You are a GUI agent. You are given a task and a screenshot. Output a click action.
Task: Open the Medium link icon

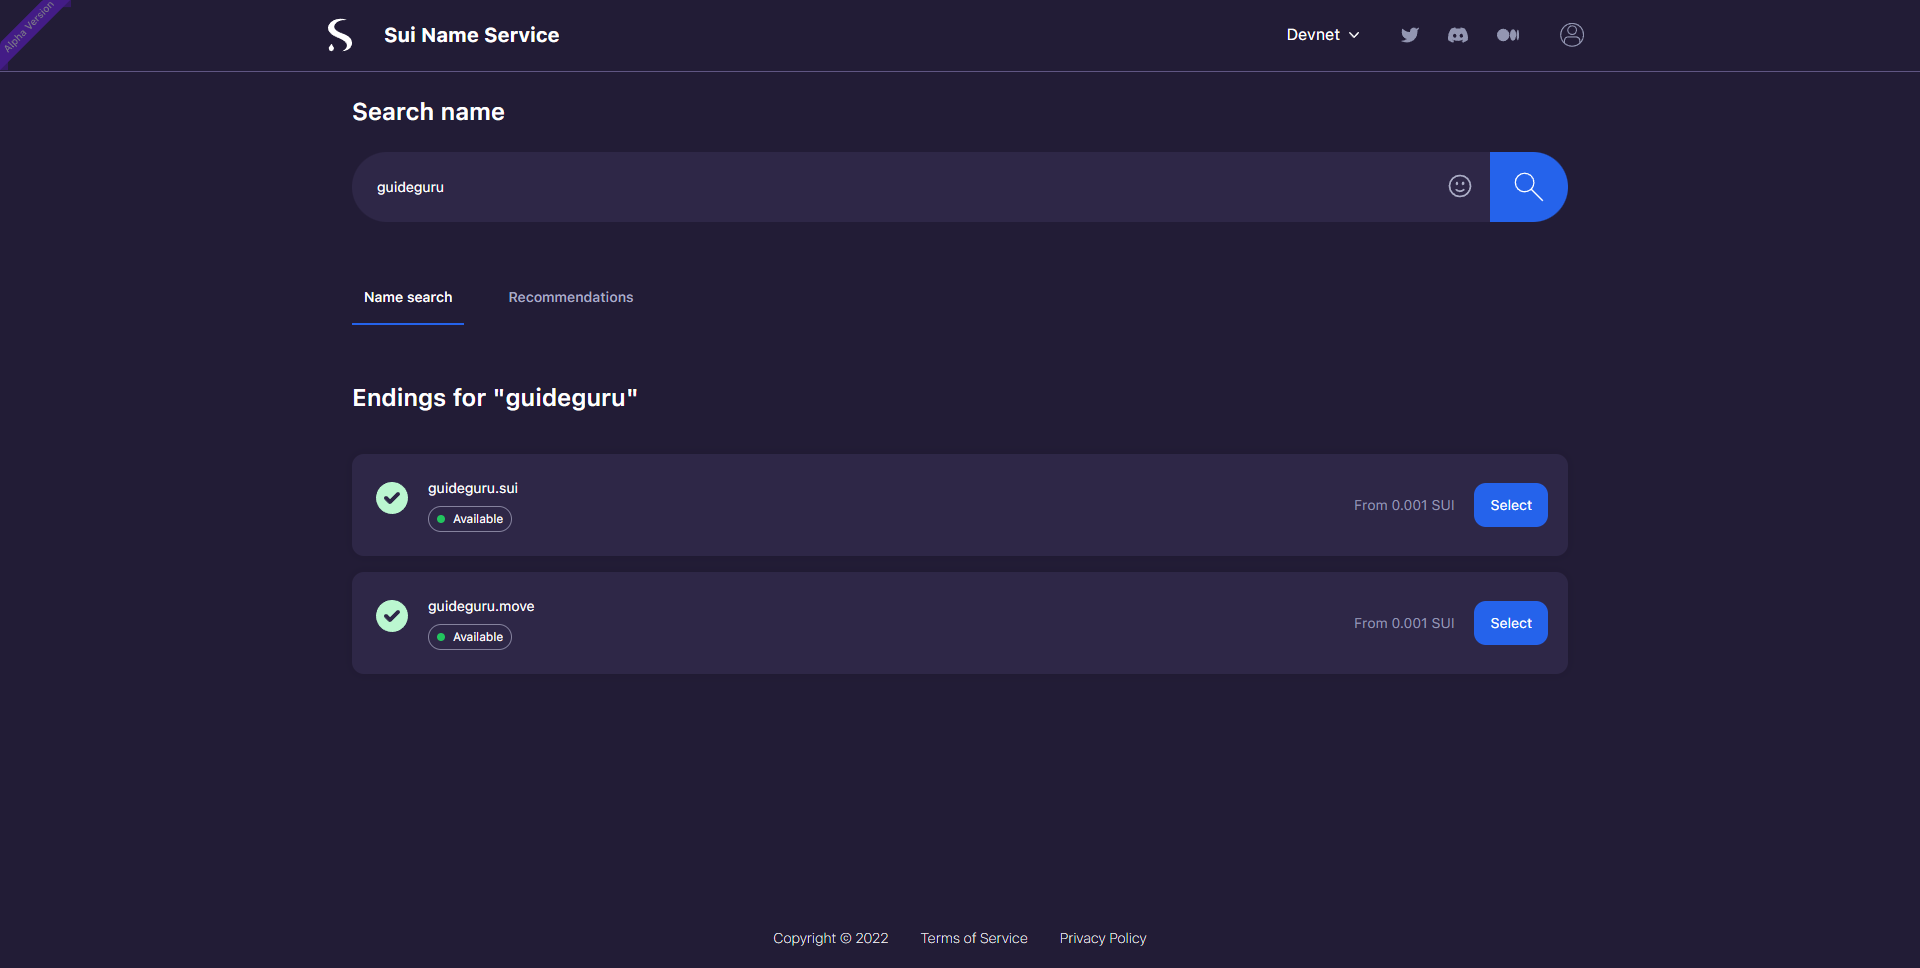coord(1508,35)
